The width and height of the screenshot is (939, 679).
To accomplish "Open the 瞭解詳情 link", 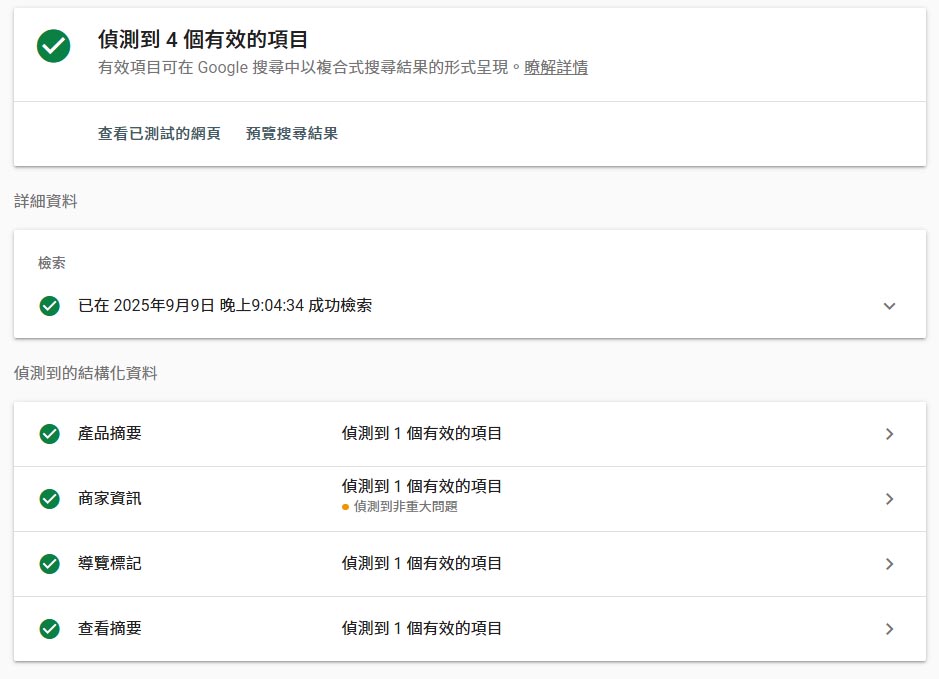I will [x=556, y=67].
